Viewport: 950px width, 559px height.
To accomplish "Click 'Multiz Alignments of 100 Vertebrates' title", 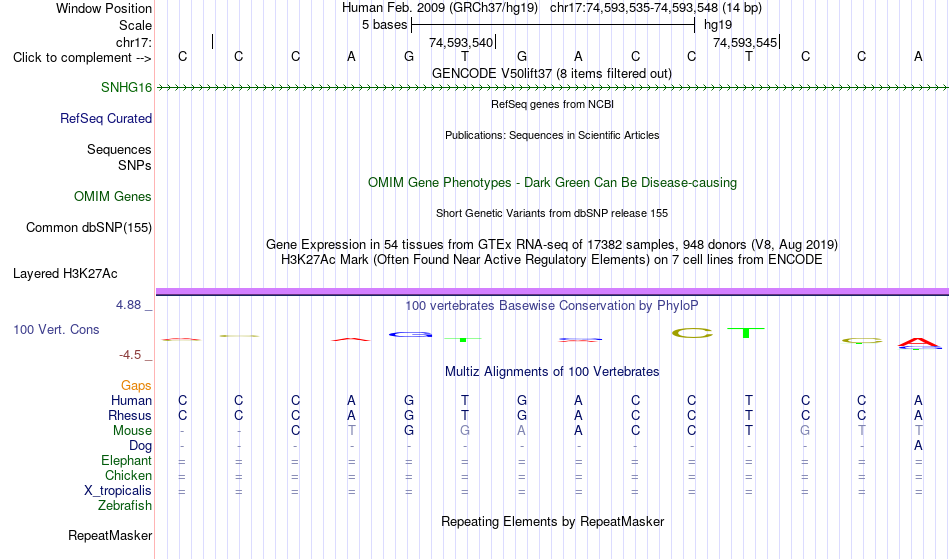I will 552,371.
